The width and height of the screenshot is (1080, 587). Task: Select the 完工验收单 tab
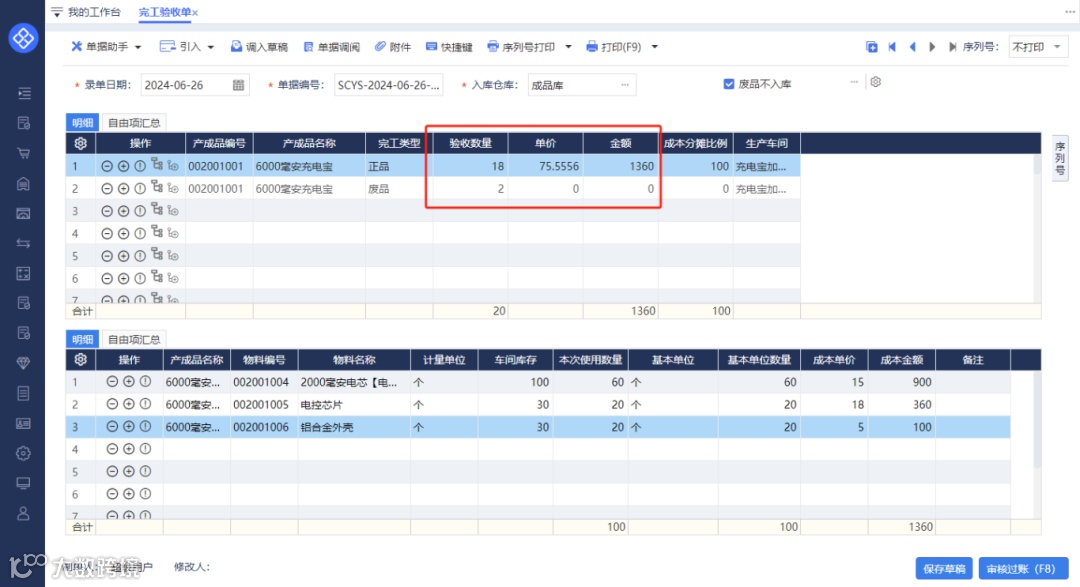[165, 12]
